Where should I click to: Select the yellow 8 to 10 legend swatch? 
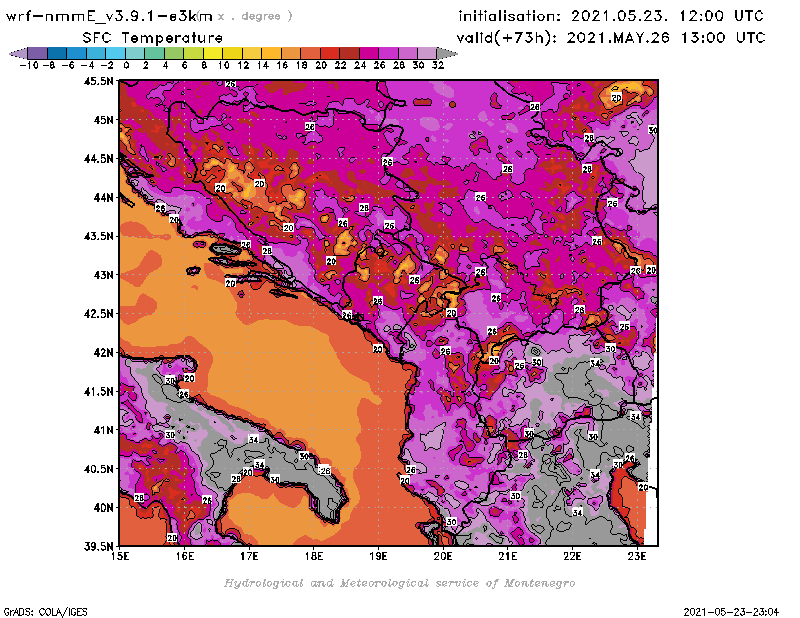pos(213,53)
